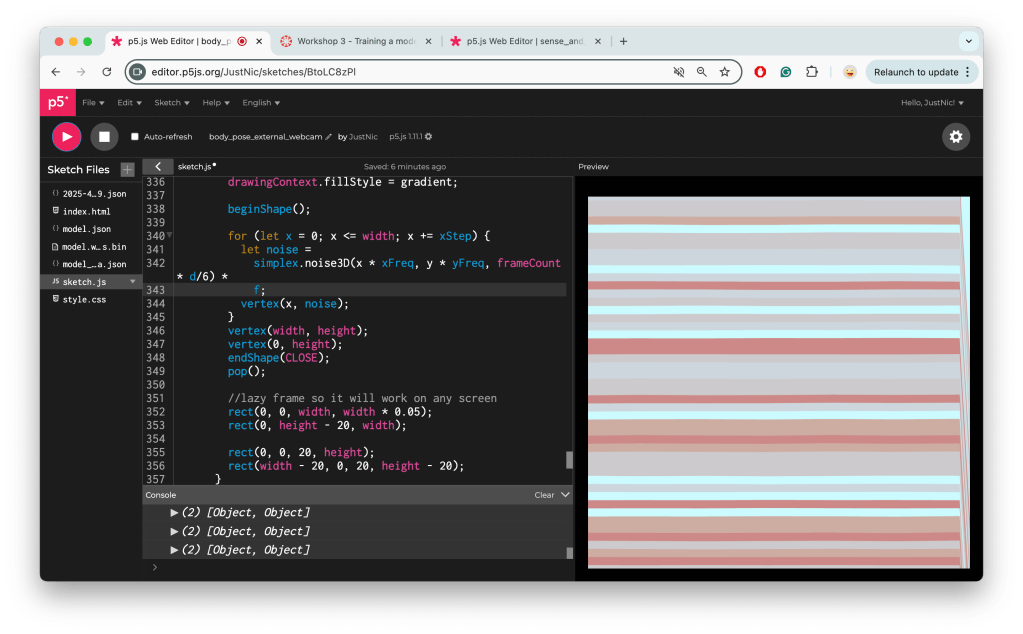Open the File menu
1023x634 pixels.
[92, 103]
